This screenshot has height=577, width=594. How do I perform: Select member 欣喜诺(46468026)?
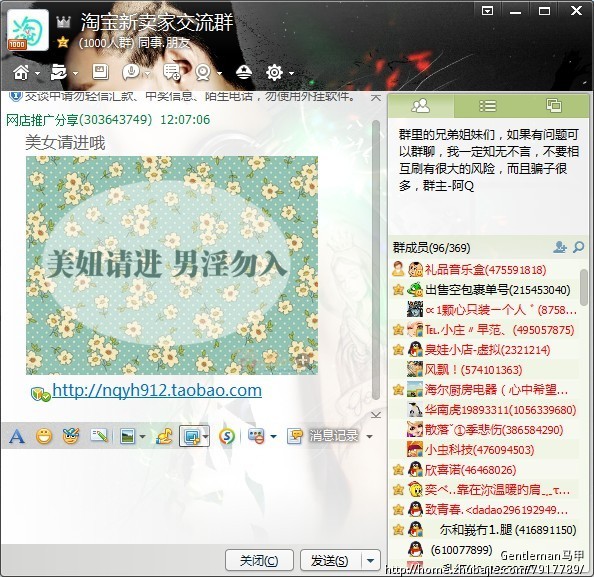485,470
